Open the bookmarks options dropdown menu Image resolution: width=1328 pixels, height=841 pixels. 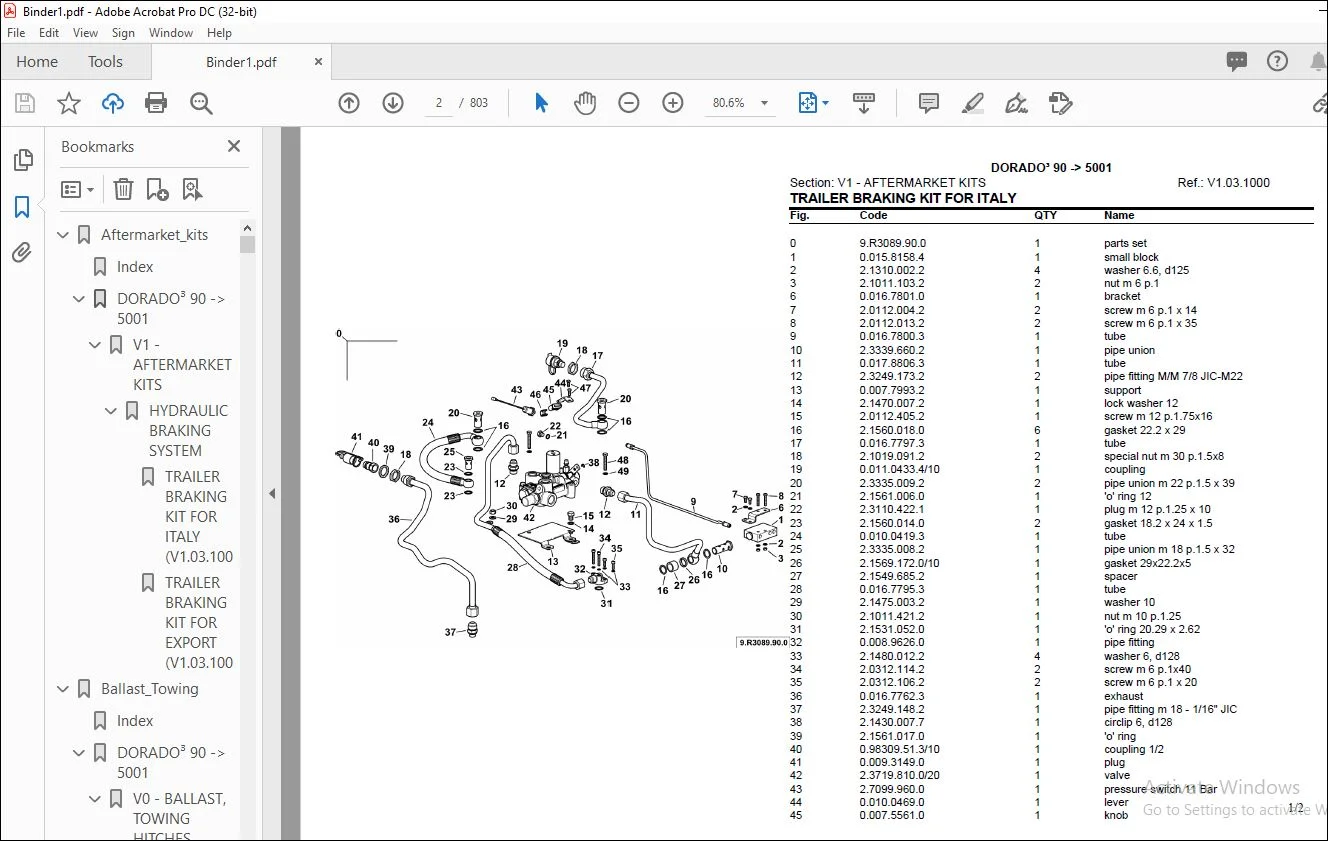(77, 189)
